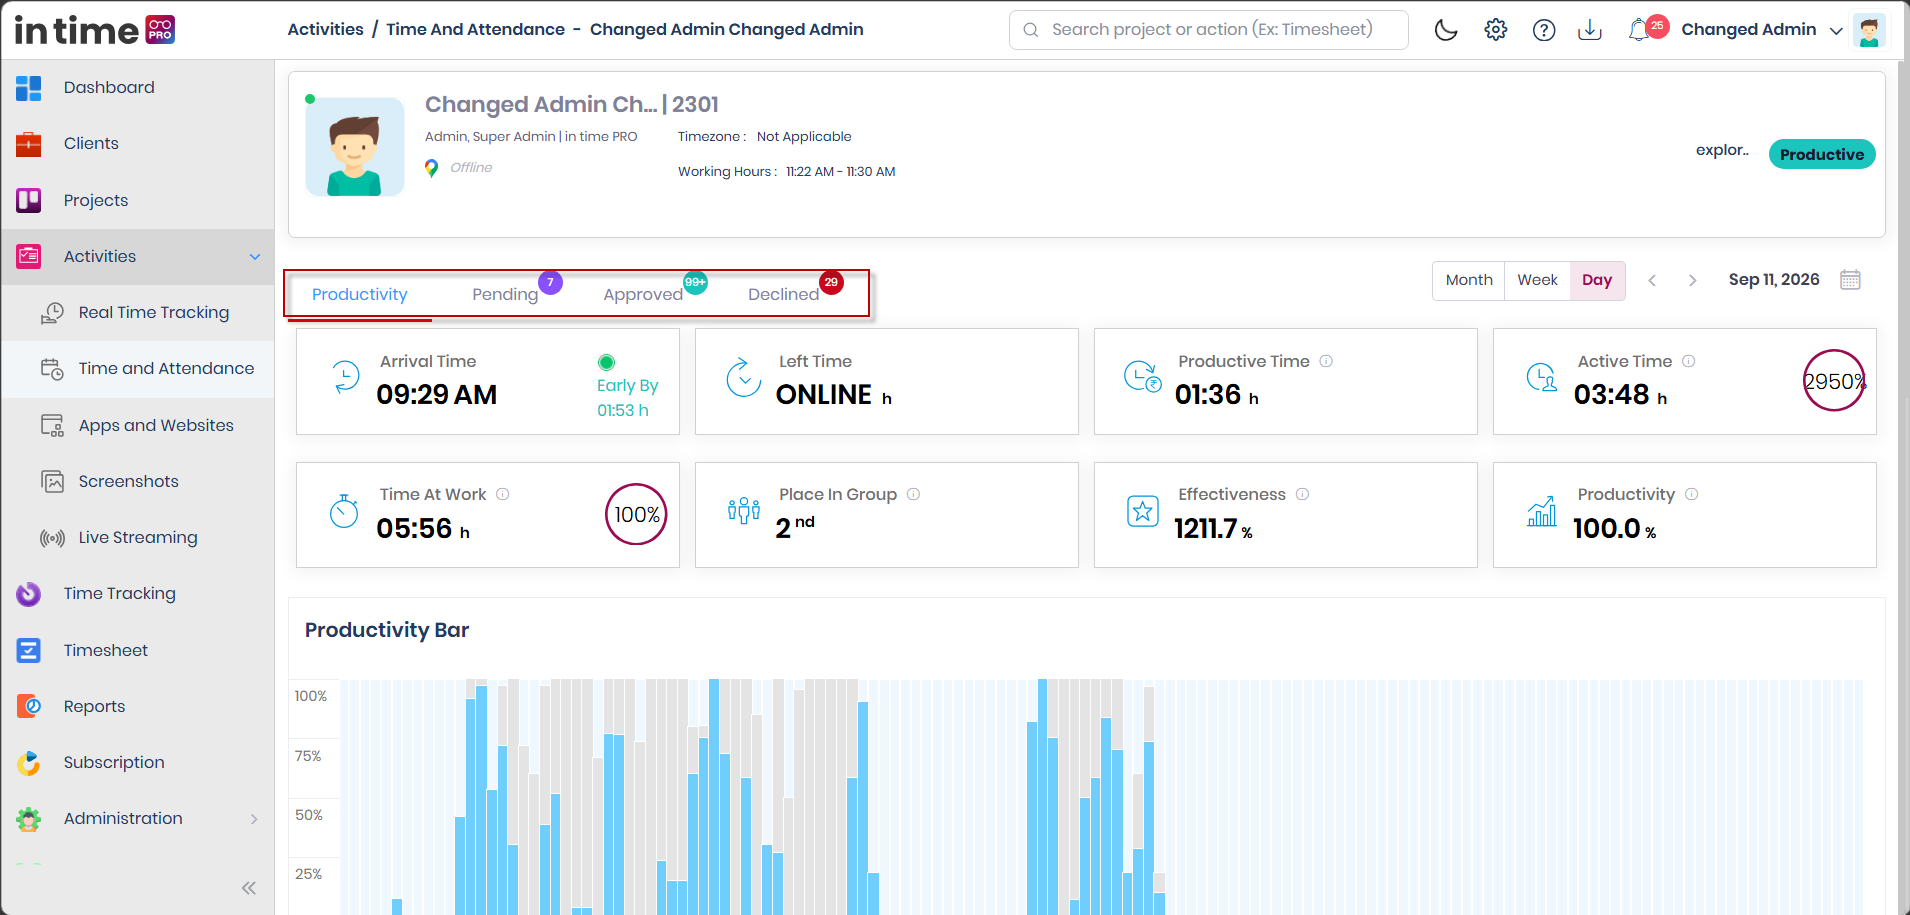Open Dashboard from sidebar
The width and height of the screenshot is (1910, 915).
tap(109, 87)
